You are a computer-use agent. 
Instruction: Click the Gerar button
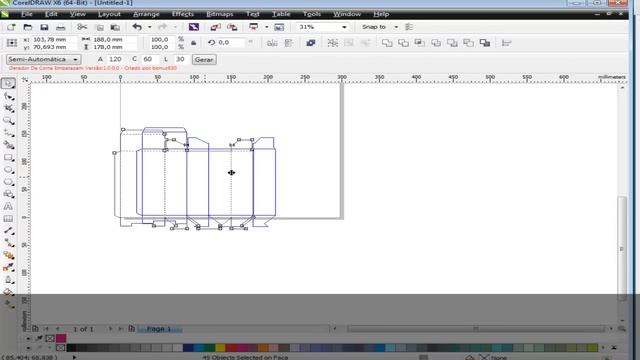204,60
